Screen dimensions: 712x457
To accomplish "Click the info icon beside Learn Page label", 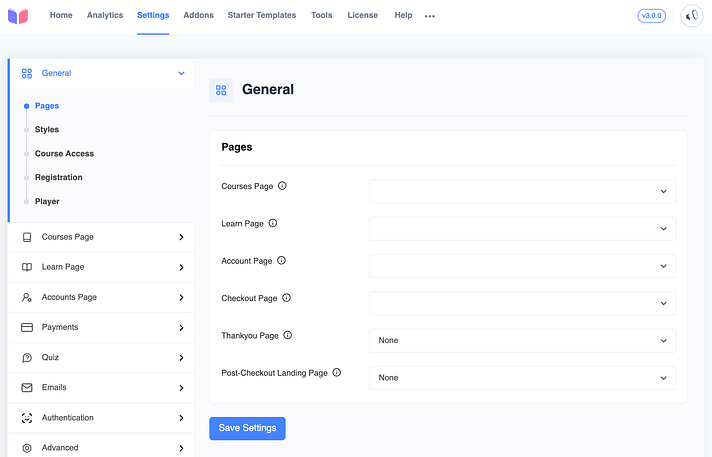I will 273,223.
